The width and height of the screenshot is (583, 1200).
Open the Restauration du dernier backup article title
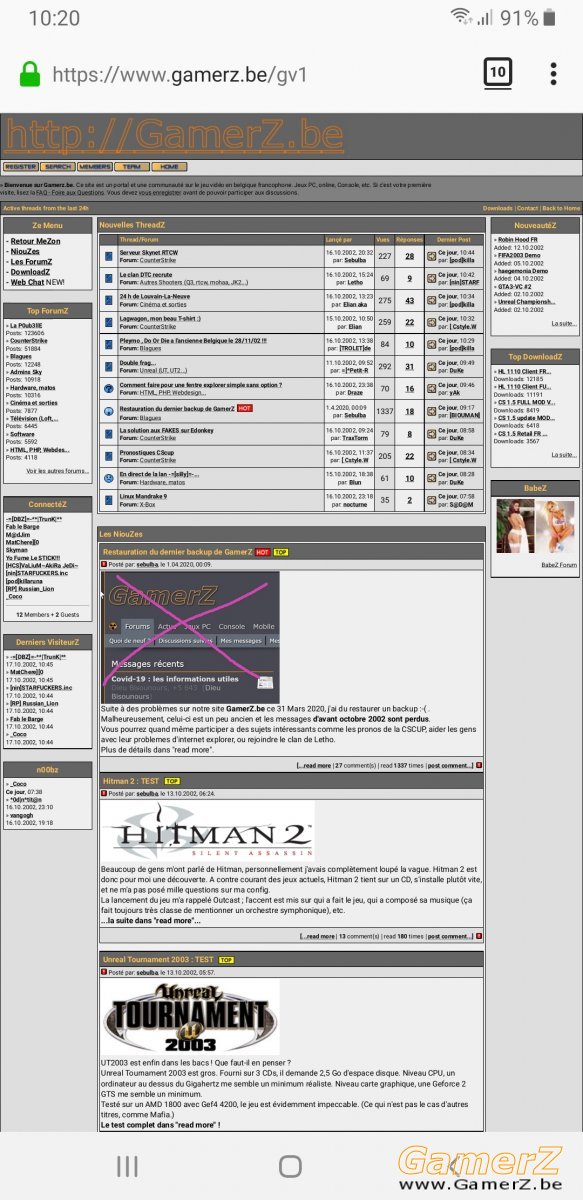(177, 552)
